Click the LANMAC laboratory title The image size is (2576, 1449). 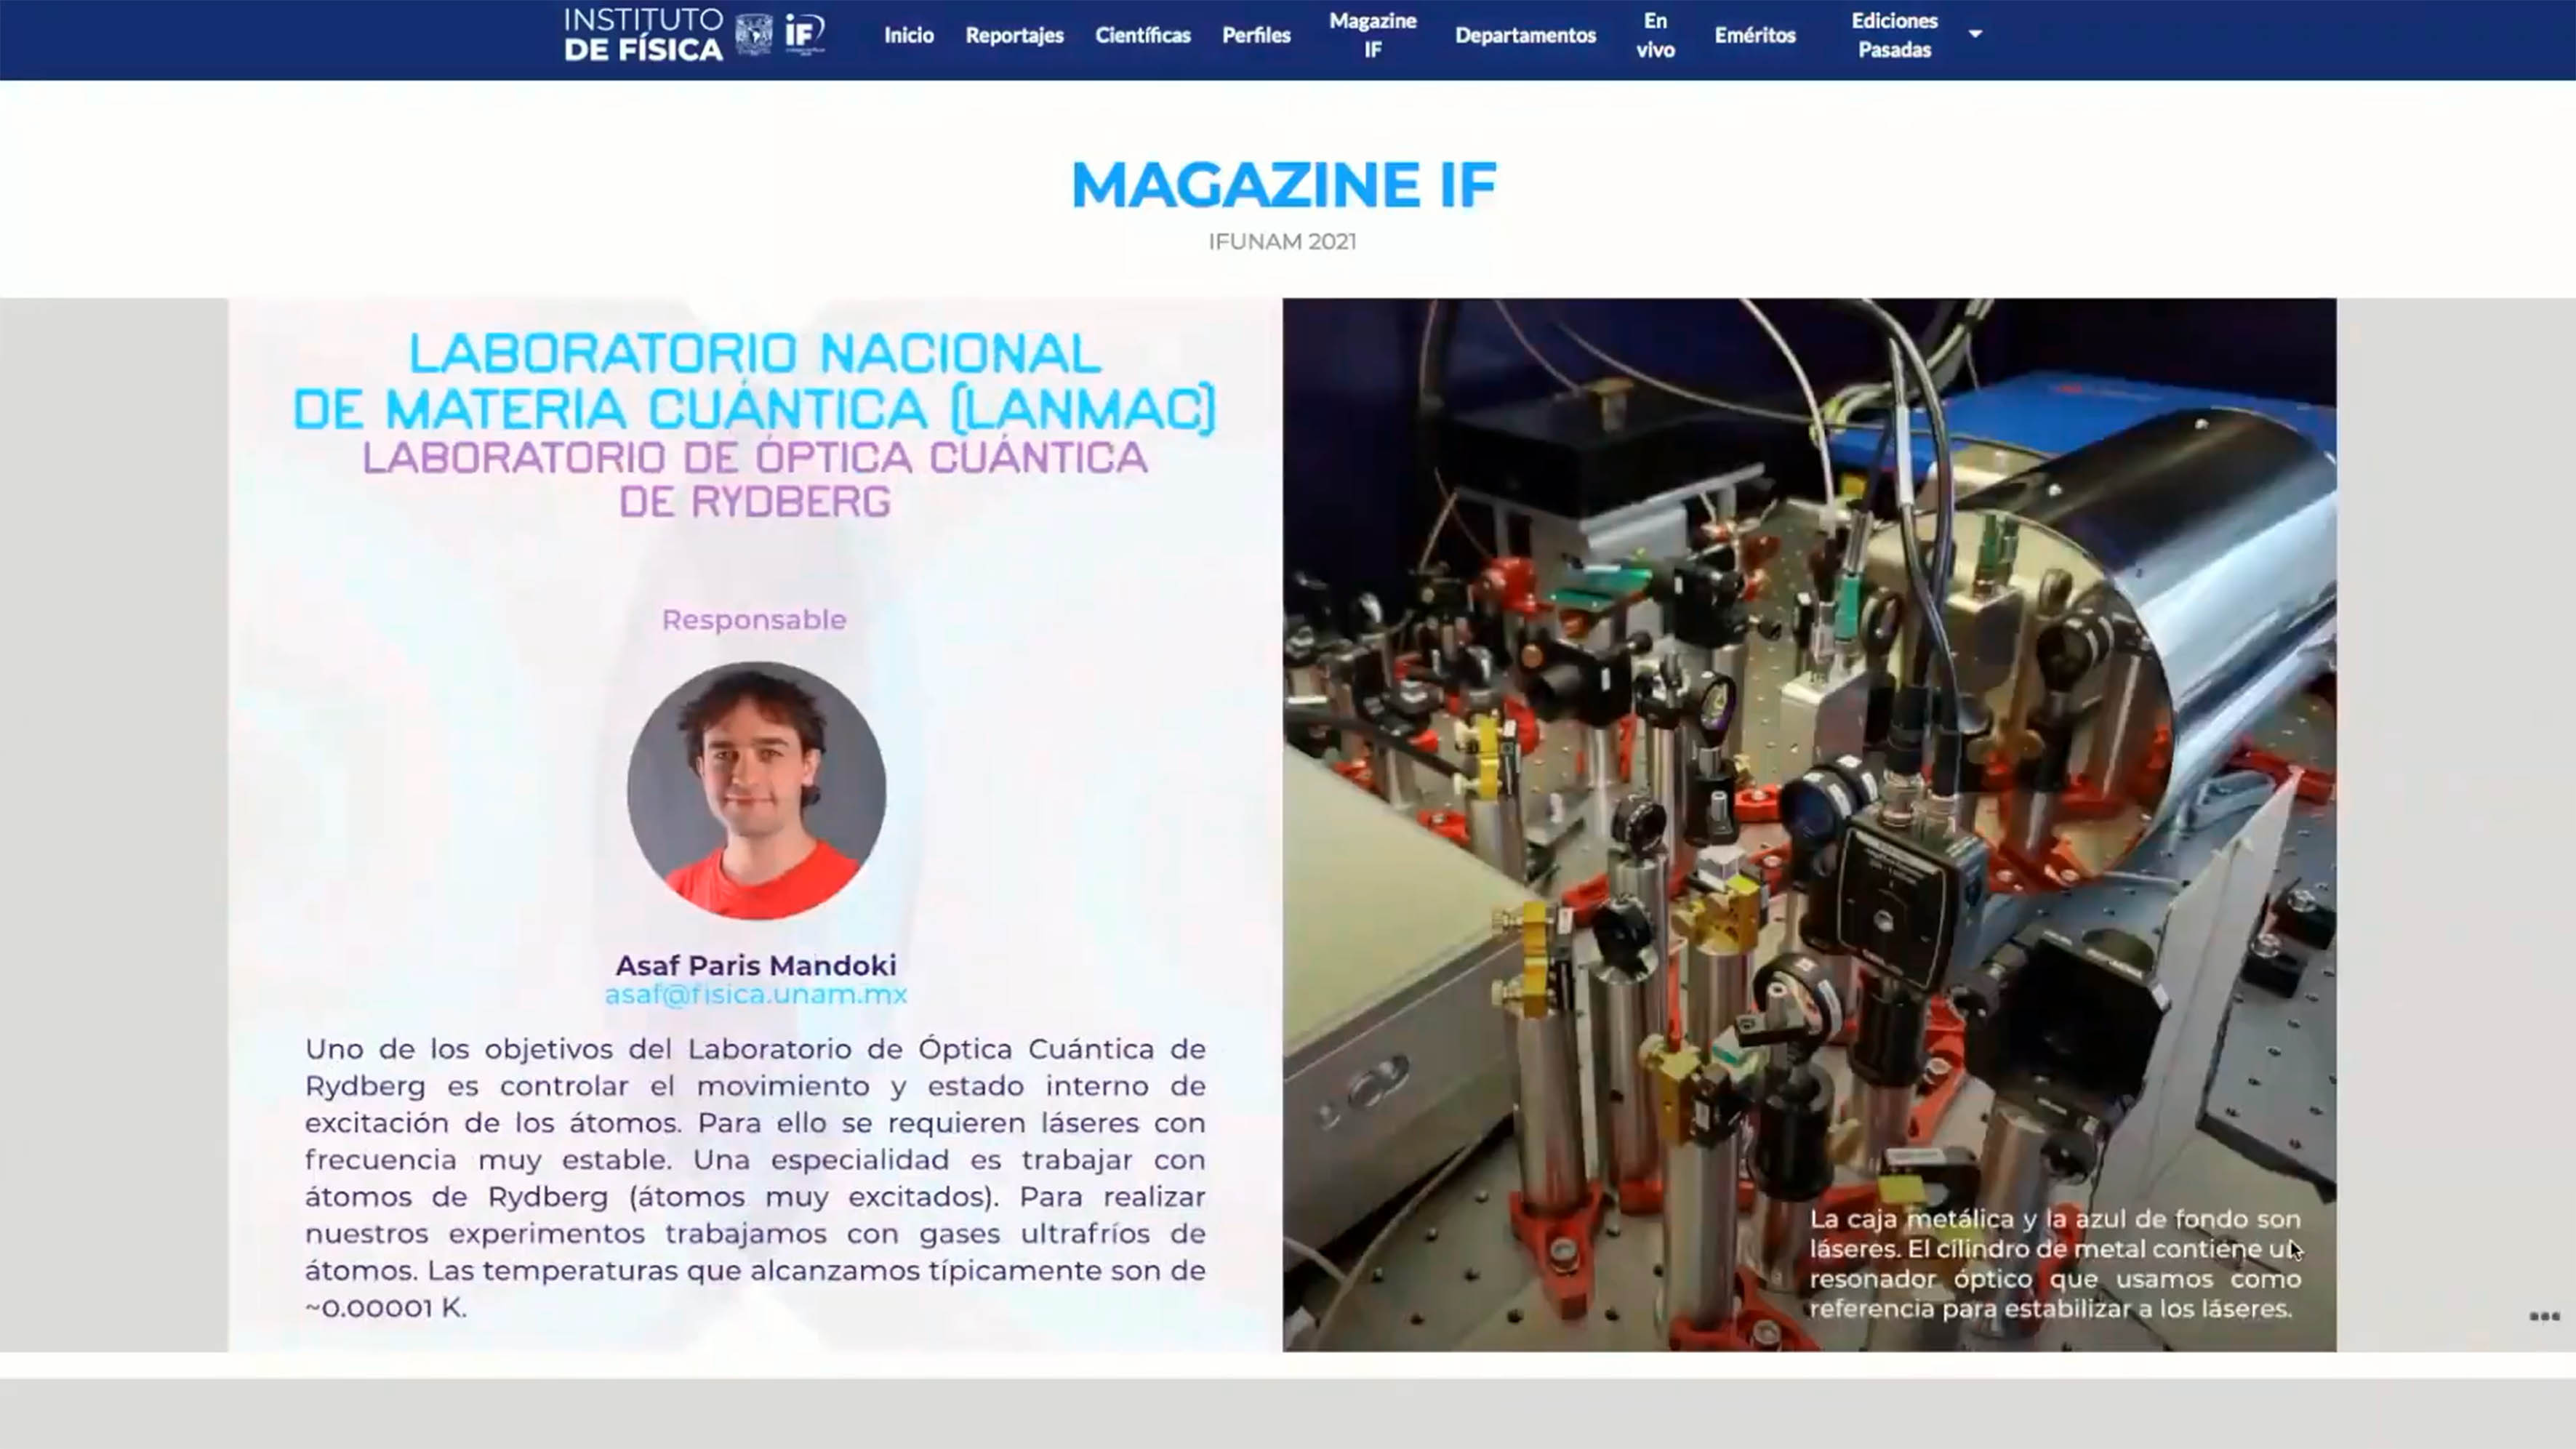(755, 381)
